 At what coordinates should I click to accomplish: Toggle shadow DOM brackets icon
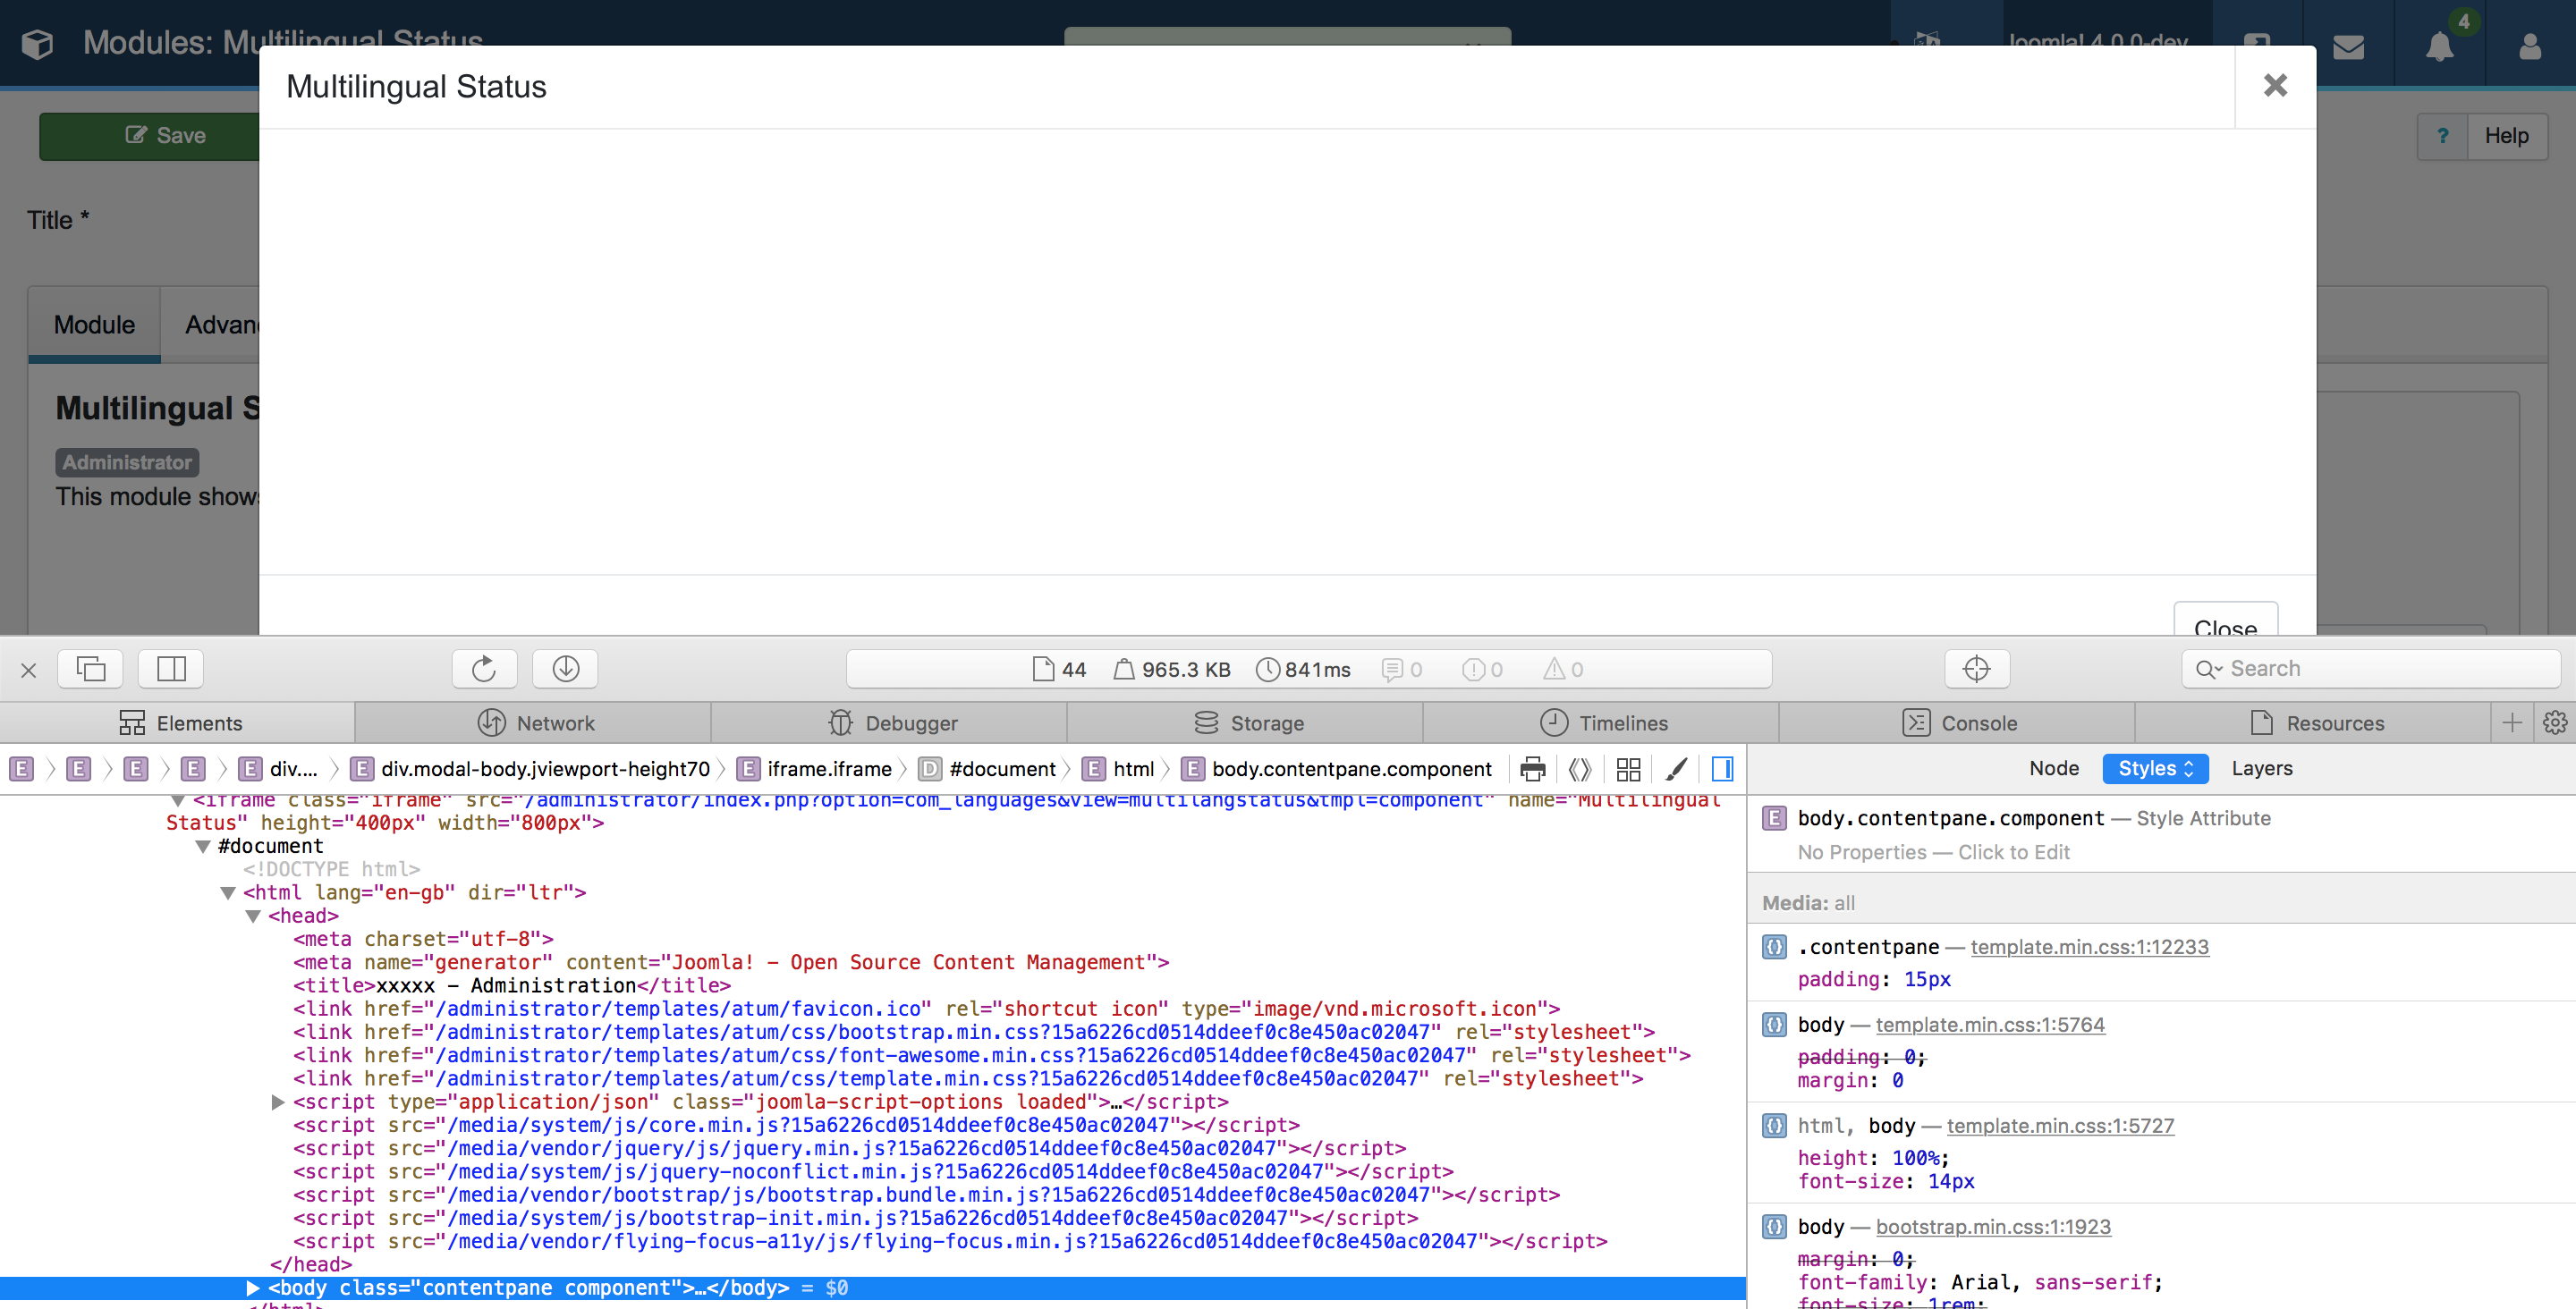point(1579,769)
